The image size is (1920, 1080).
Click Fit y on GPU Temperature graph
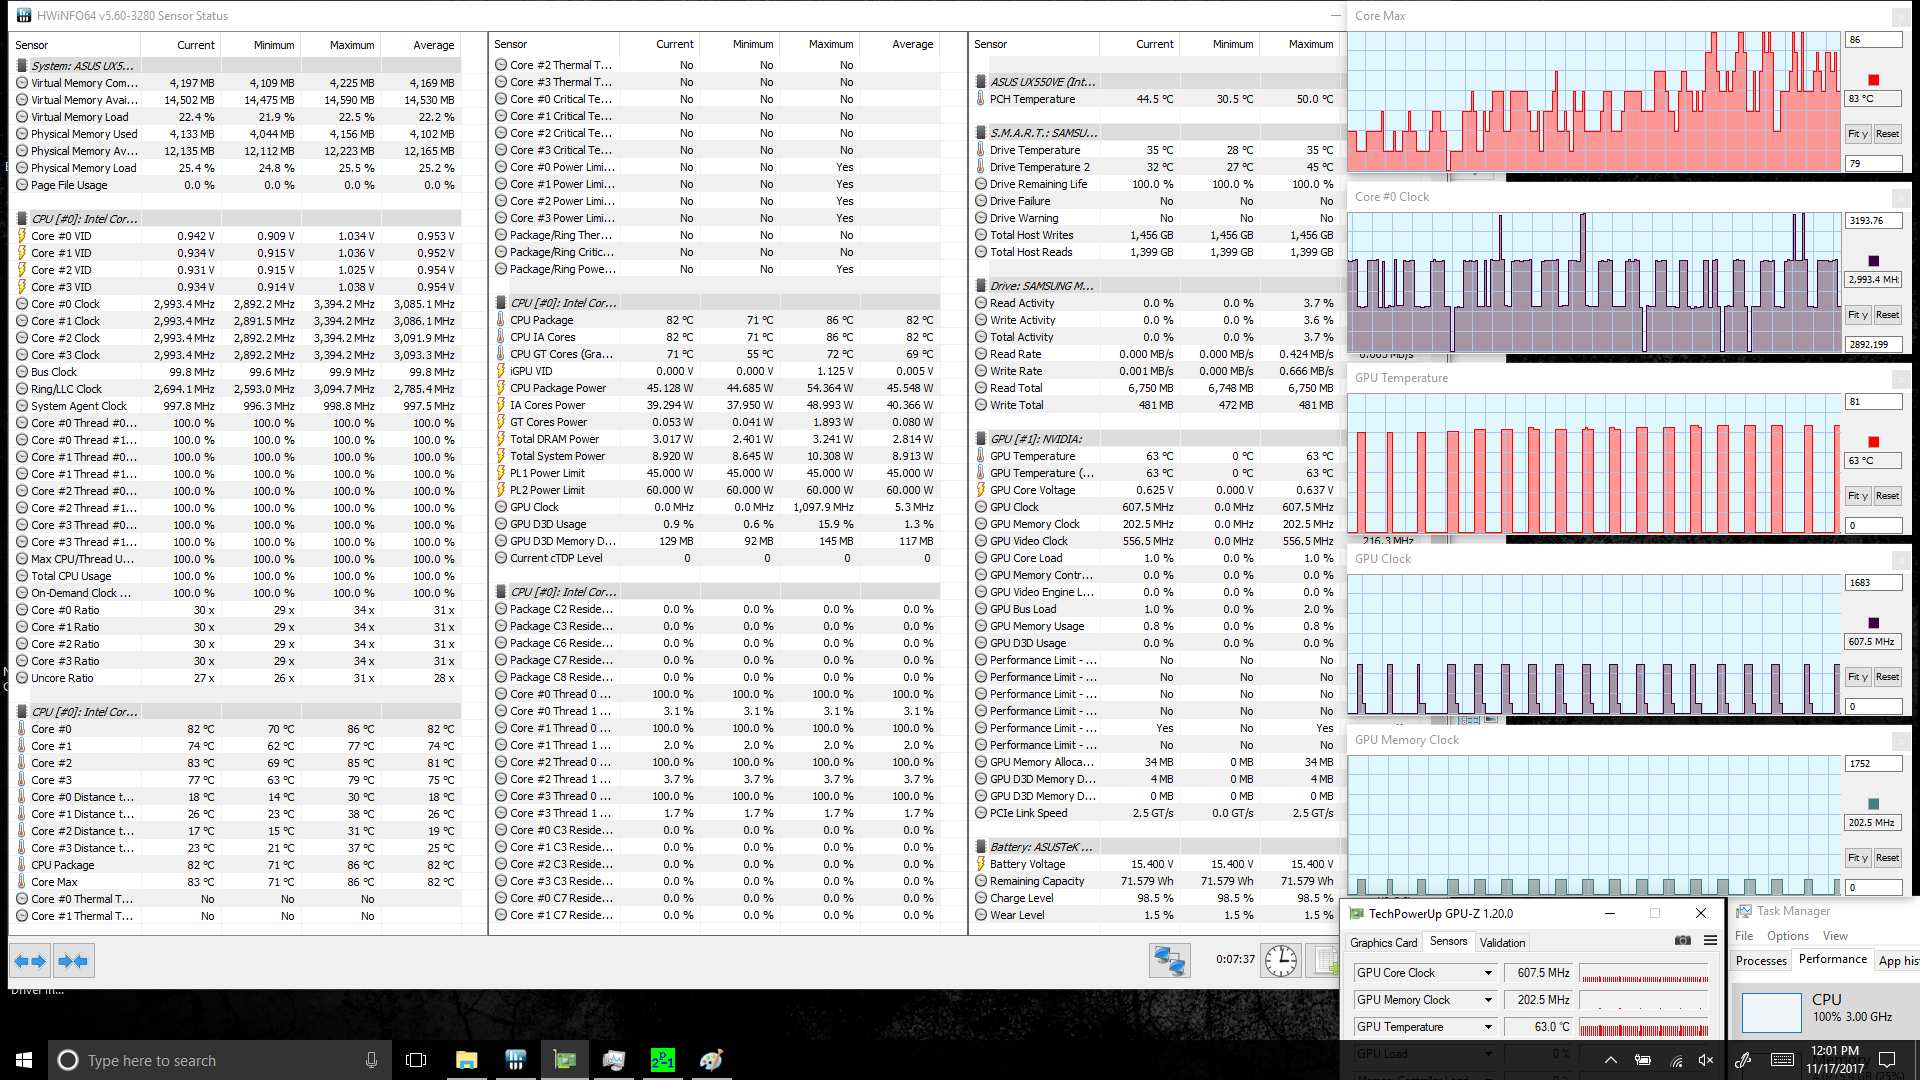[x=1857, y=496]
